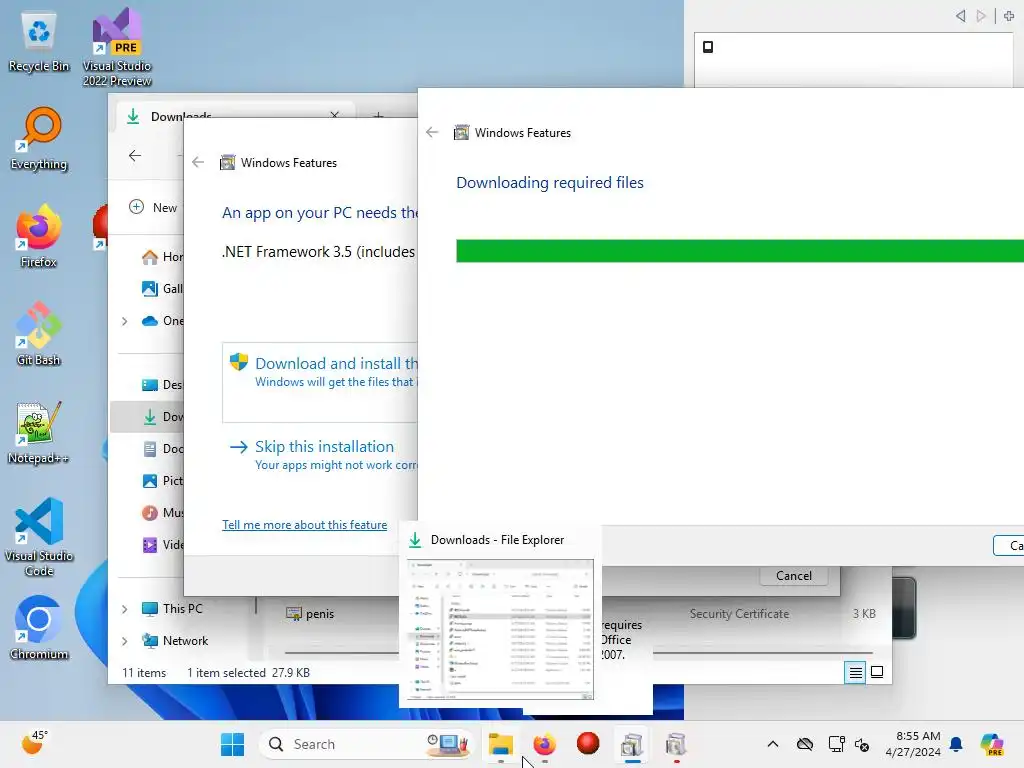Select the penis file in the list
The height and width of the screenshot is (768, 1024).
[311, 614]
